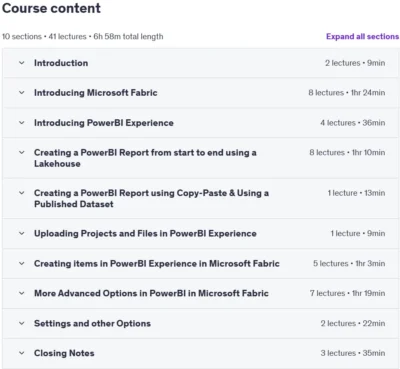
Task: Expand the Closing Notes chevron
Action: tap(22, 353)
